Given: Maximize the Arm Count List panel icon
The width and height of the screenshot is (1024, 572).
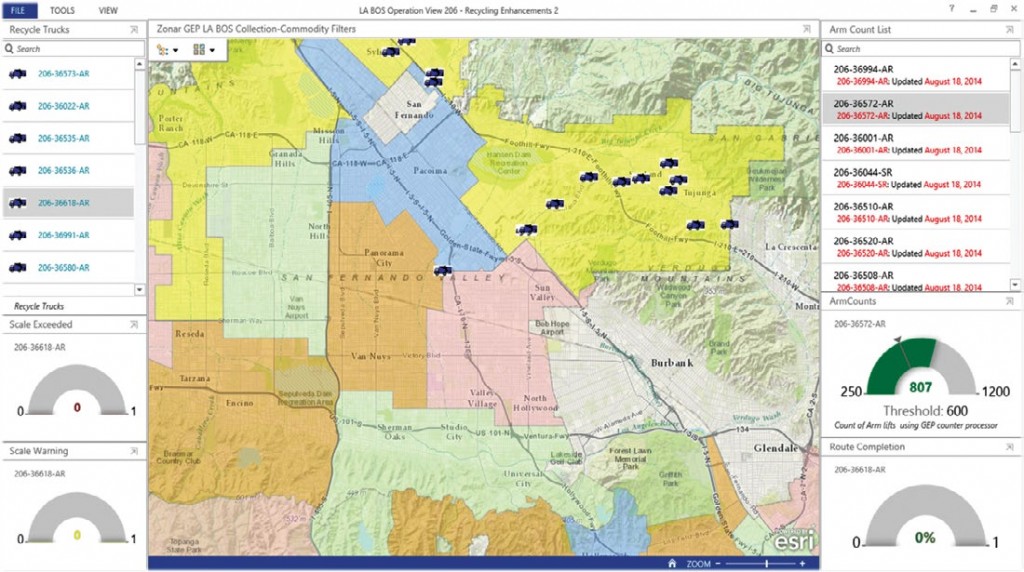Looking at the screenshot, I should tap(1010, 29).
